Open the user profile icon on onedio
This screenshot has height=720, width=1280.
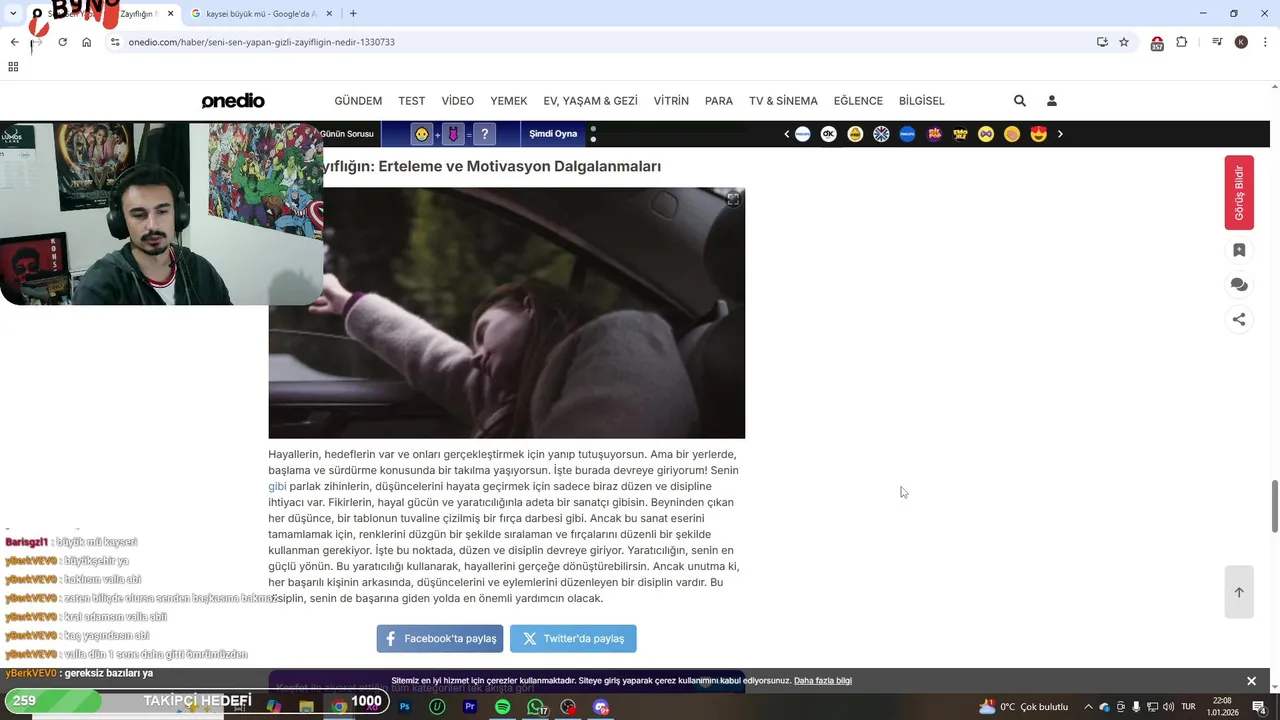pos(1051,101)
